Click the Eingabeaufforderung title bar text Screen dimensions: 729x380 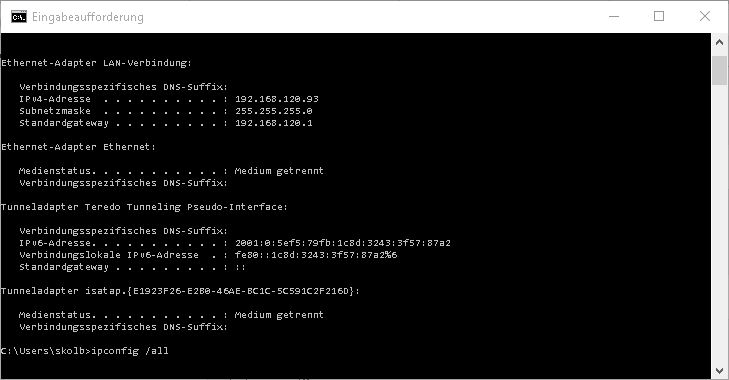click(87, 17)
